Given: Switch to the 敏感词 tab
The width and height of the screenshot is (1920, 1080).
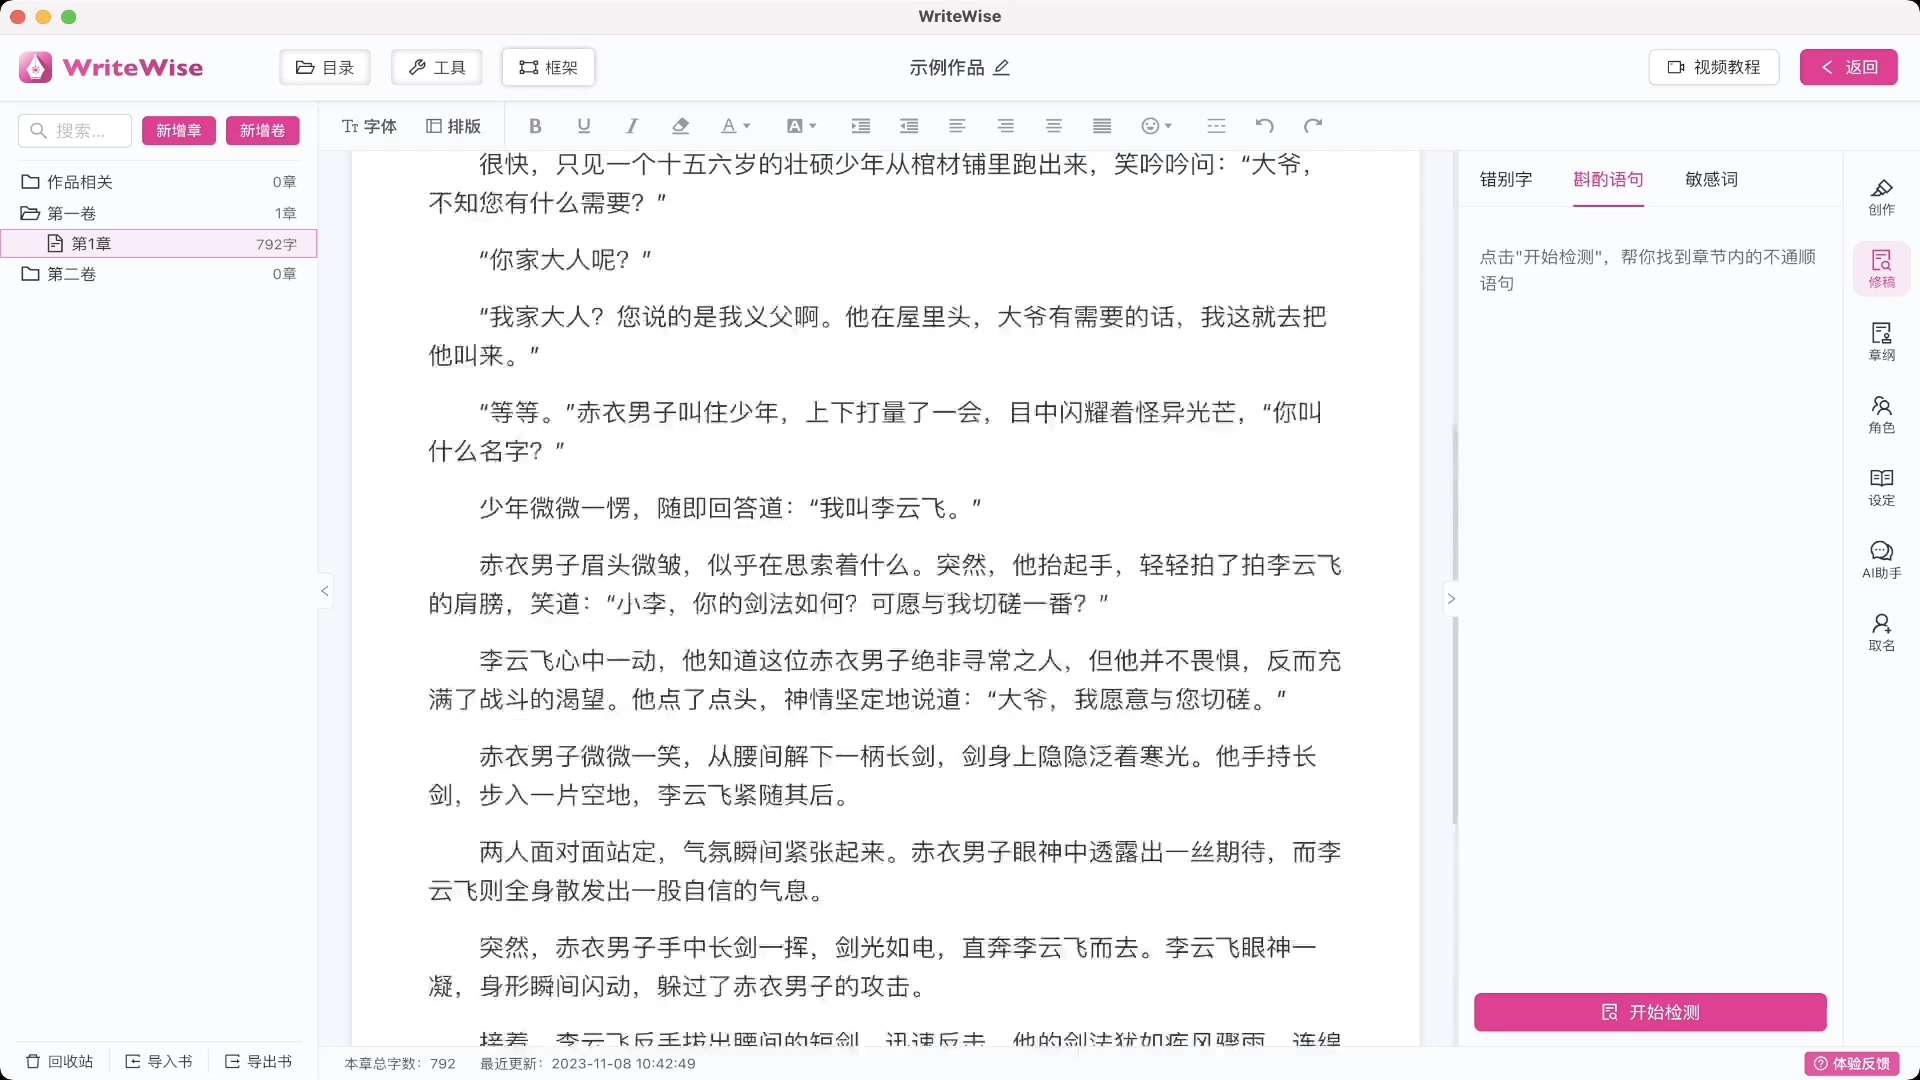Looking at the screenshot, I should (x=1711, y=179).
